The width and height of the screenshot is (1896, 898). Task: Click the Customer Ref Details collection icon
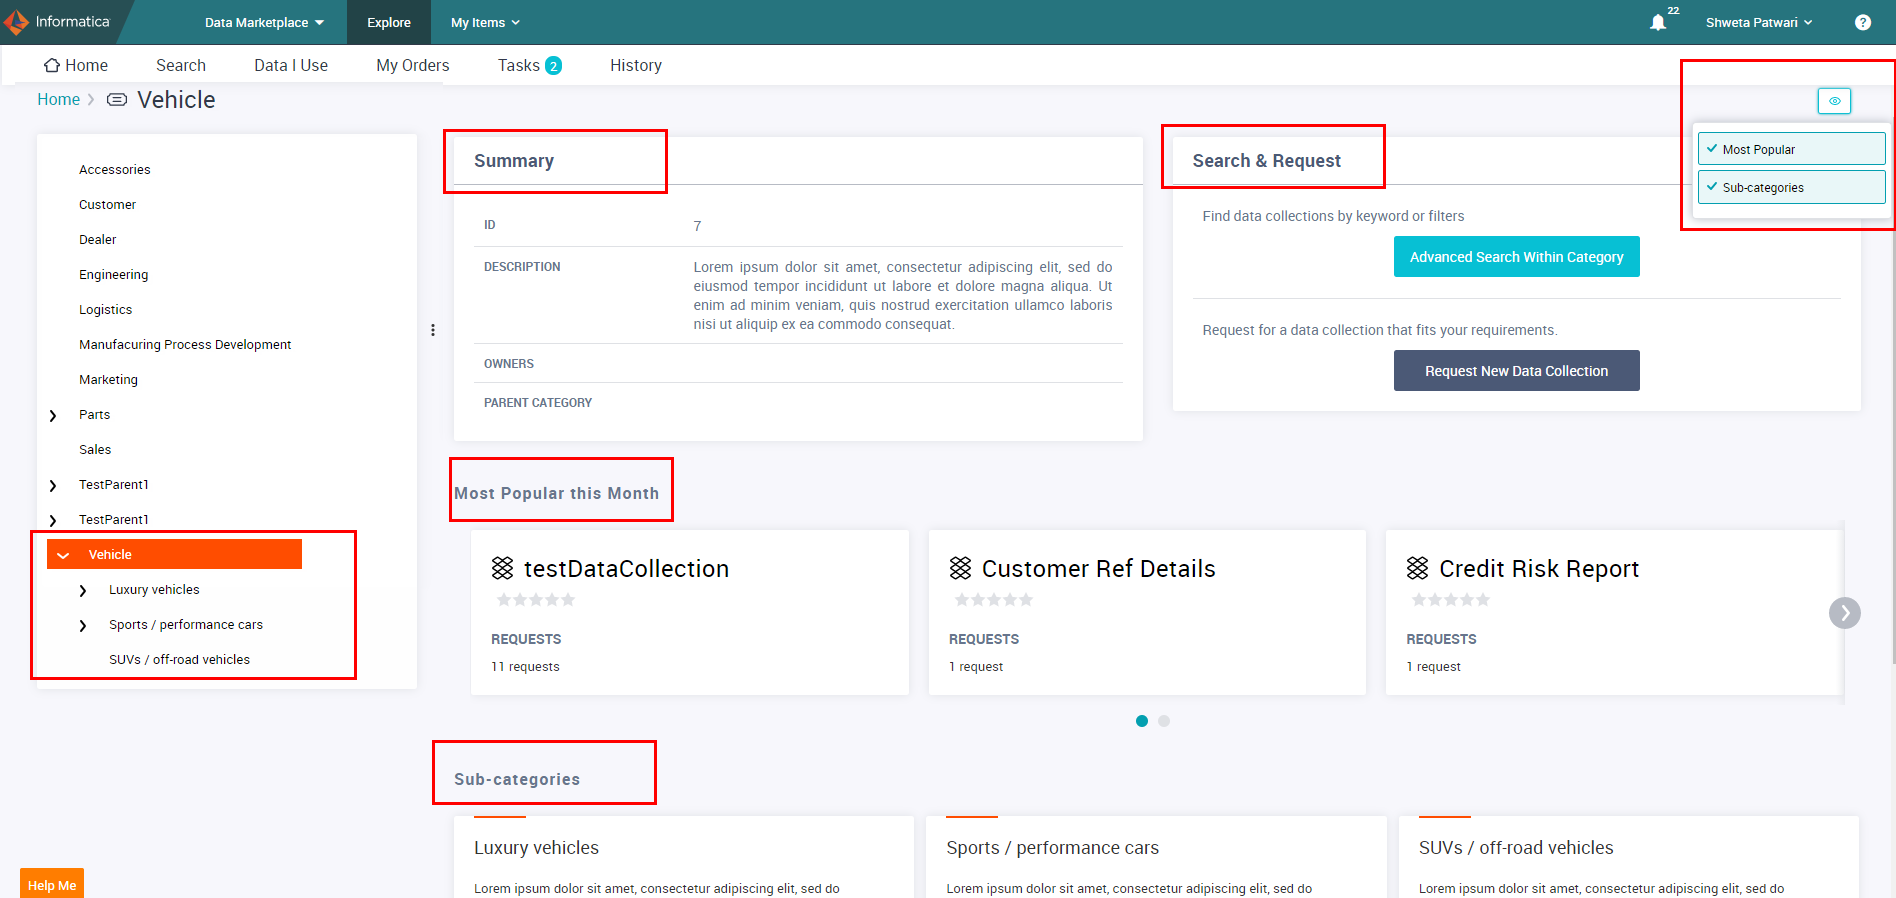point(960,568)
